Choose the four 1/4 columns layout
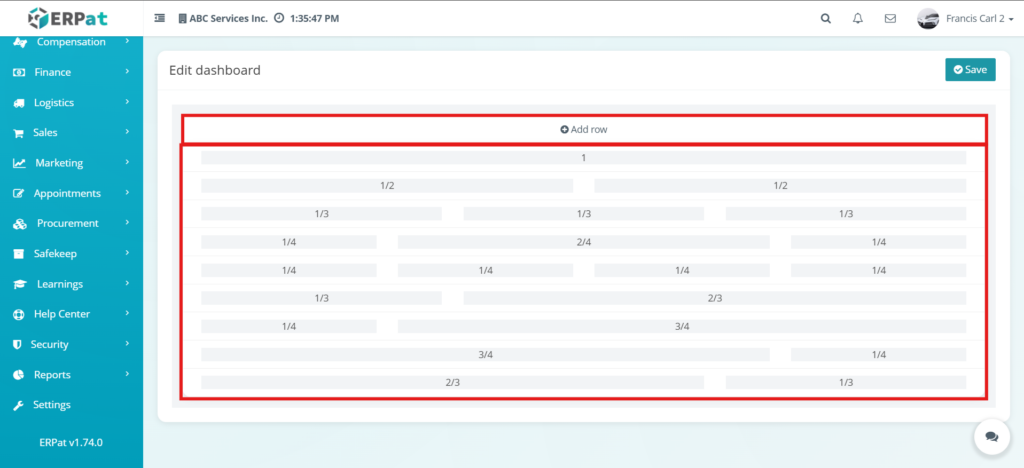The image size is (1024, 468). tap(583, 270)
